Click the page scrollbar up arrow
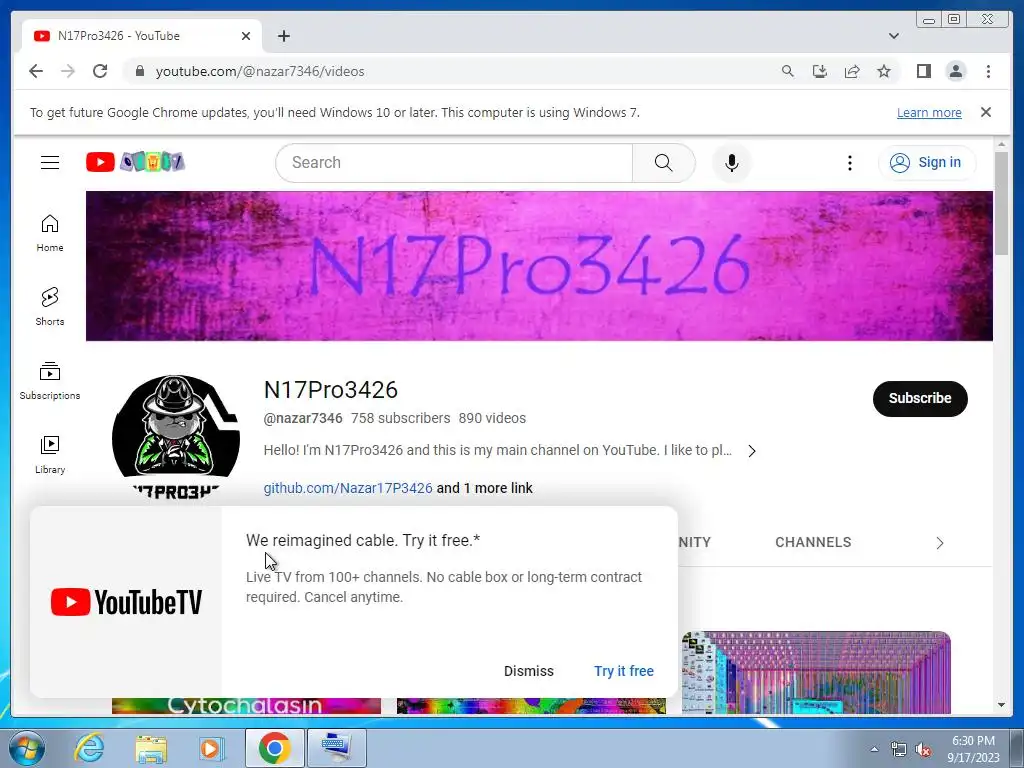Viewport: 1024px width, 768px height. click(x=1001, y=144)
